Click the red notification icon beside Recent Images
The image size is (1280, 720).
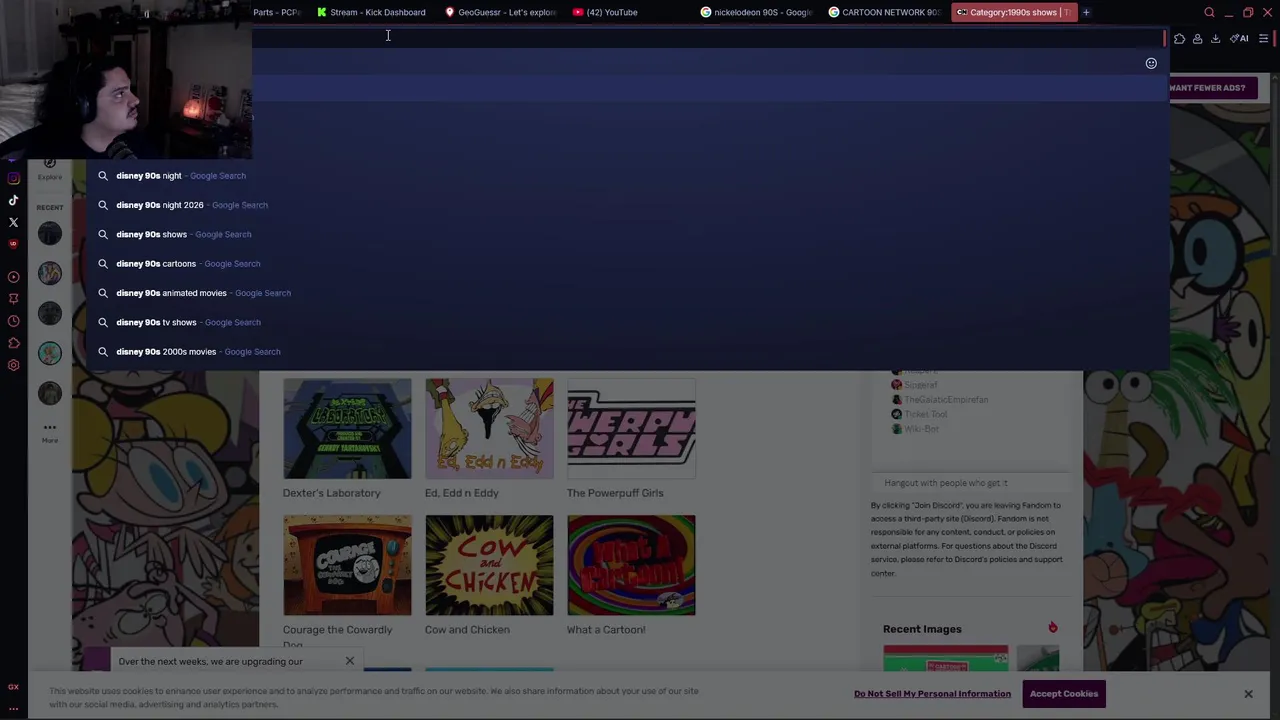[1052, 627]
